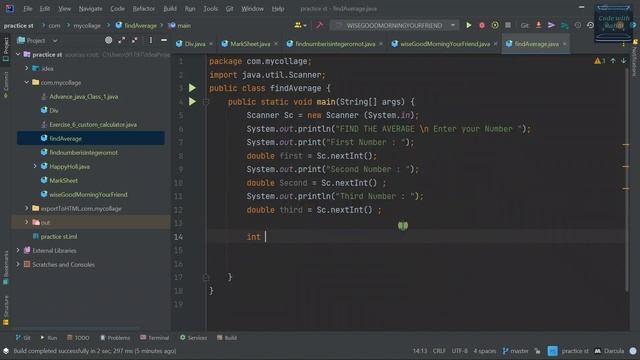Toggle the Notifications side panel
The width and height of the screenshot is (640, 360).
pos(635,58)
